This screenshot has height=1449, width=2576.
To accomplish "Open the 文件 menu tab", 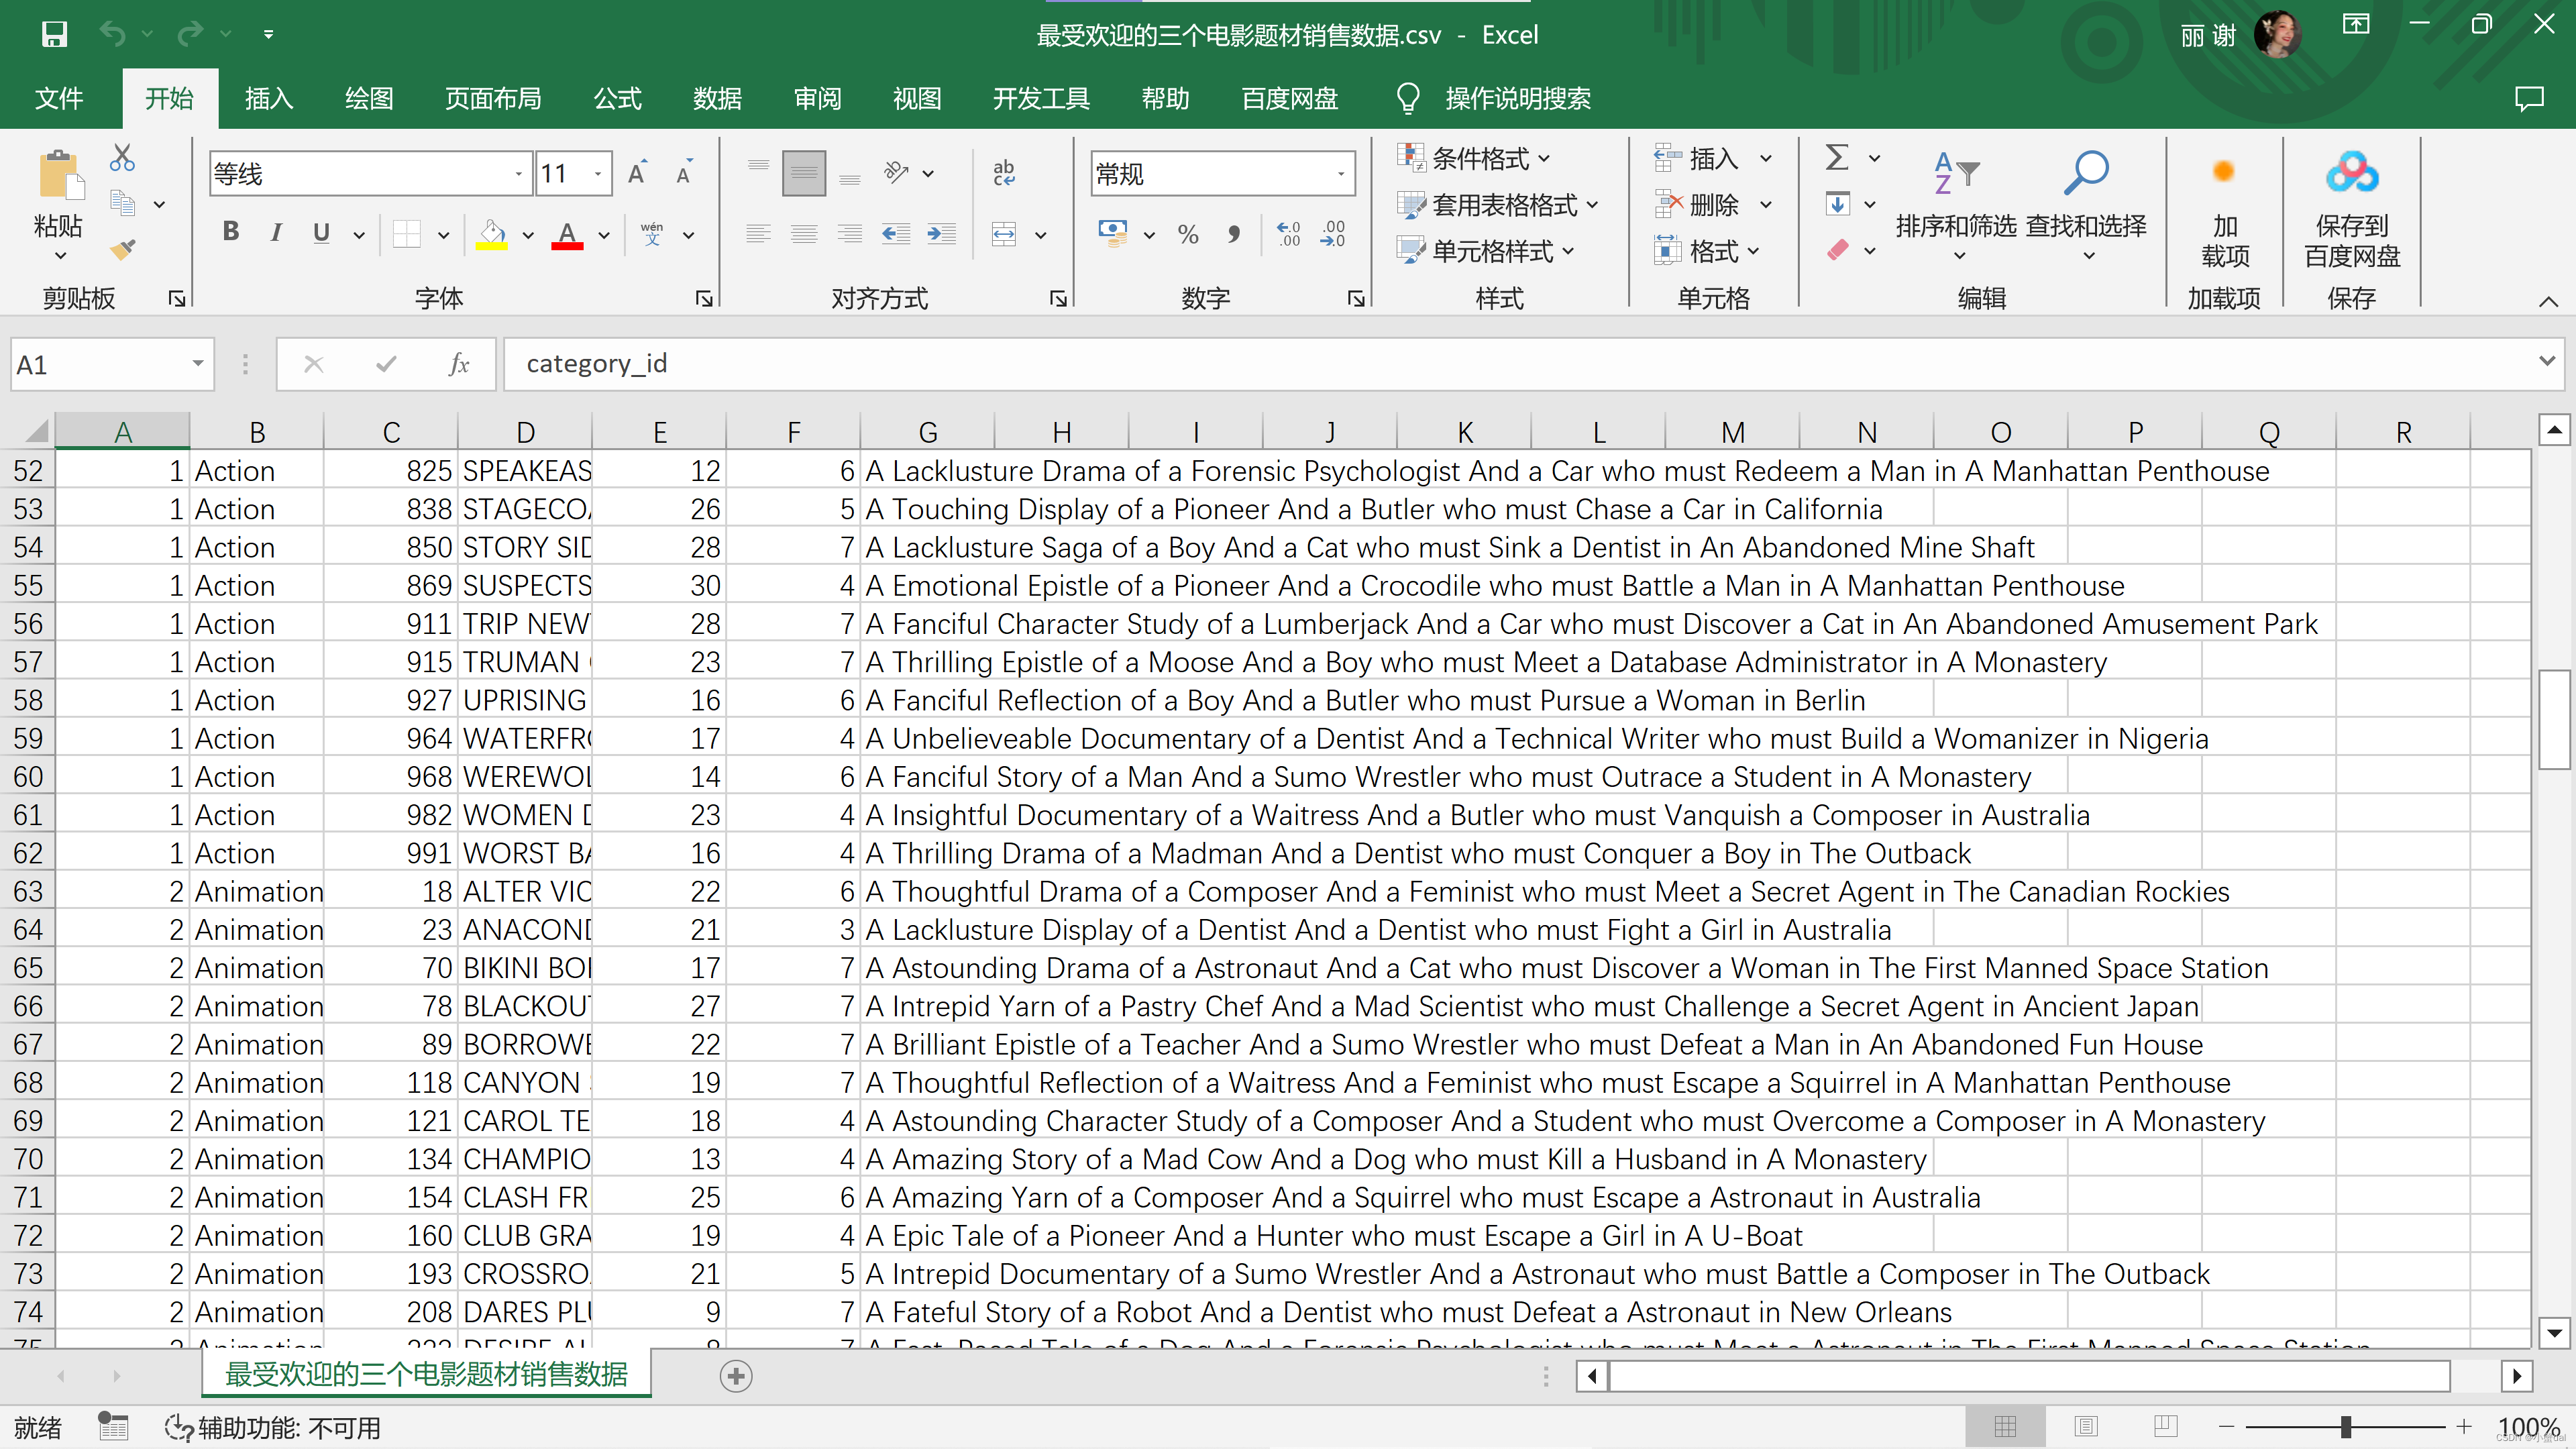I will 59,98.
